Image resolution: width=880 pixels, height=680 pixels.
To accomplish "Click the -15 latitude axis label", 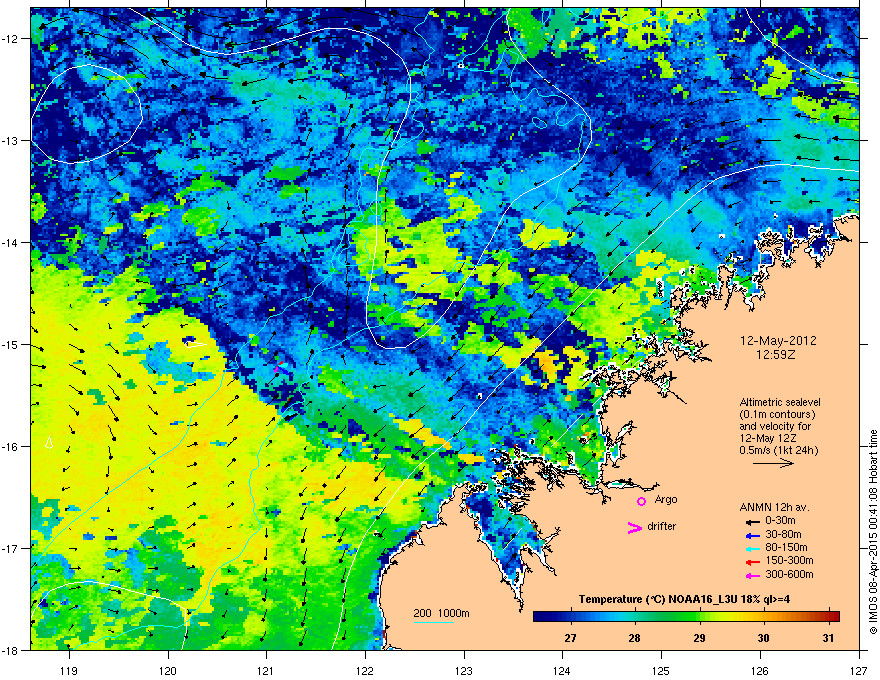I will (x=10, y=345).
